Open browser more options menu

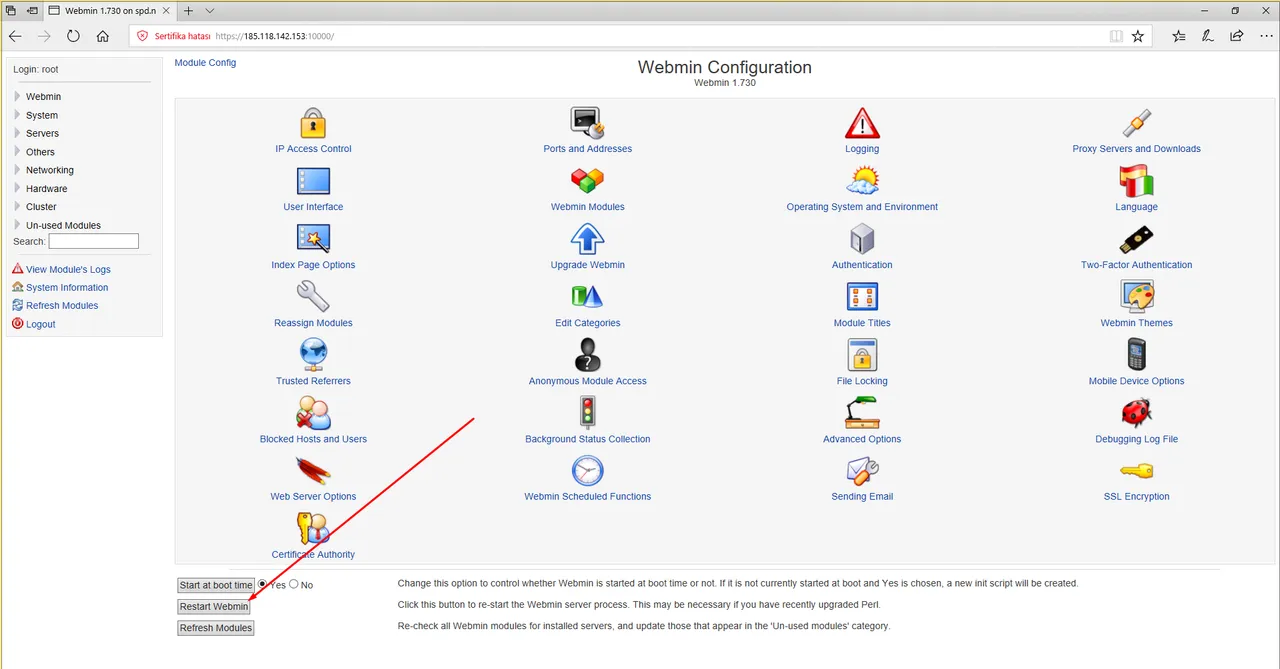pos(1265,36)
